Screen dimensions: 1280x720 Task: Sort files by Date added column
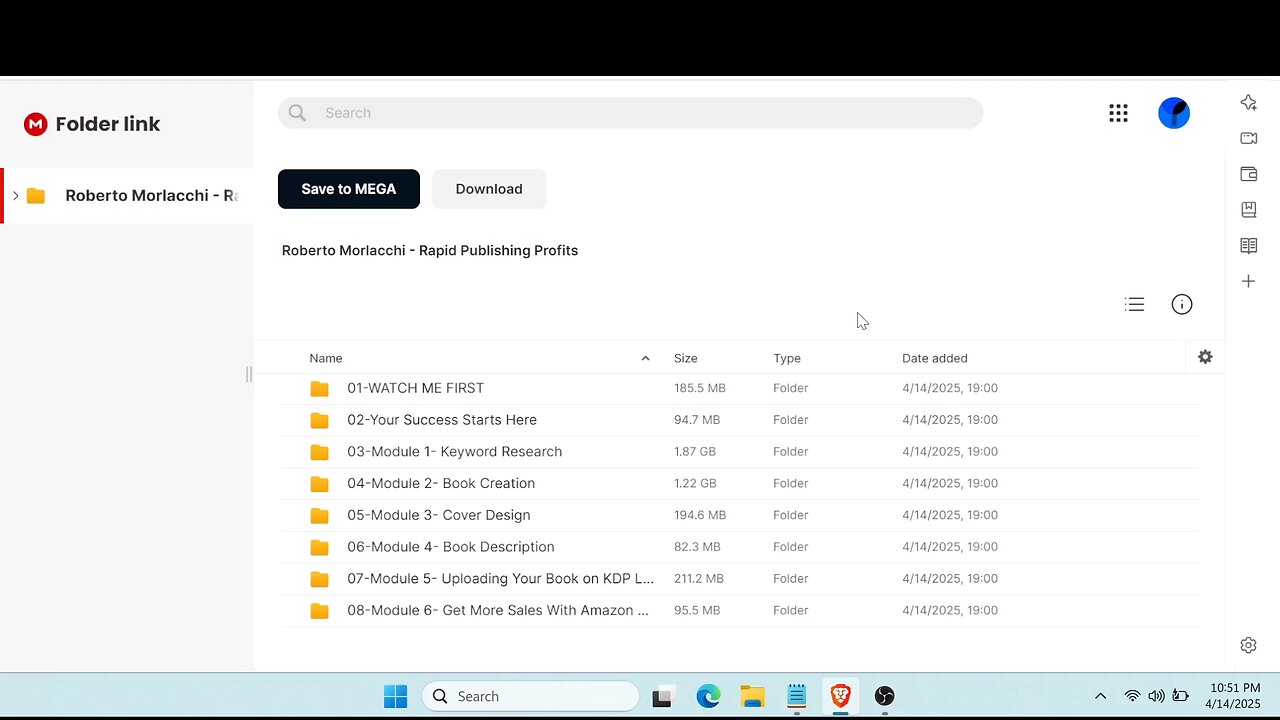[935, 358]
